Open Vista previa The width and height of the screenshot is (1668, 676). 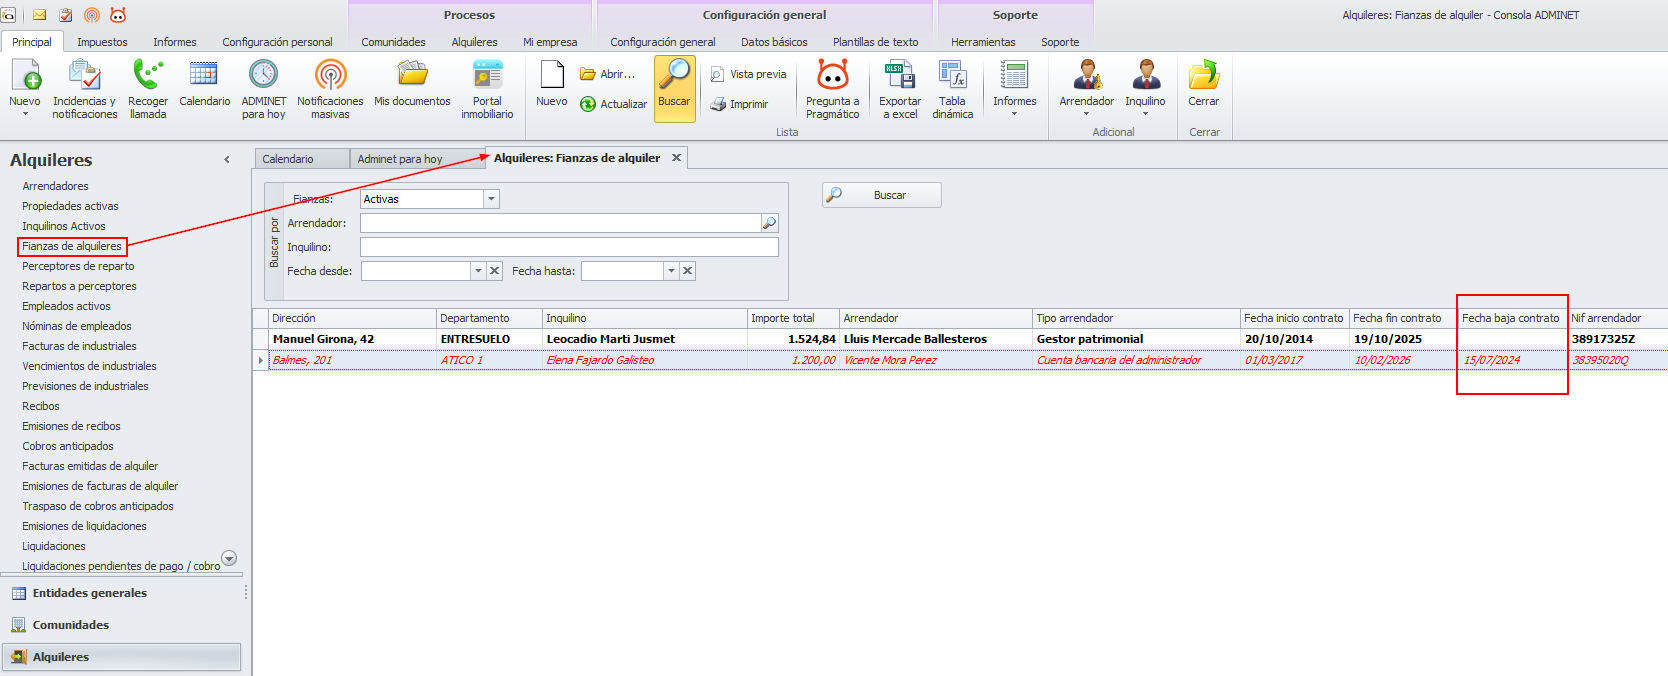[748, 74]
